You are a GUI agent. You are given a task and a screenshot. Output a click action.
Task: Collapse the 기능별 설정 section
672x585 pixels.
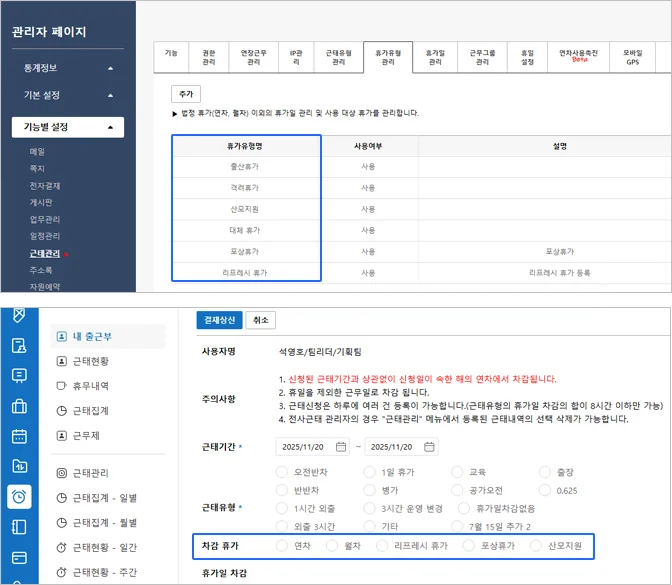(x=68, y=127)
